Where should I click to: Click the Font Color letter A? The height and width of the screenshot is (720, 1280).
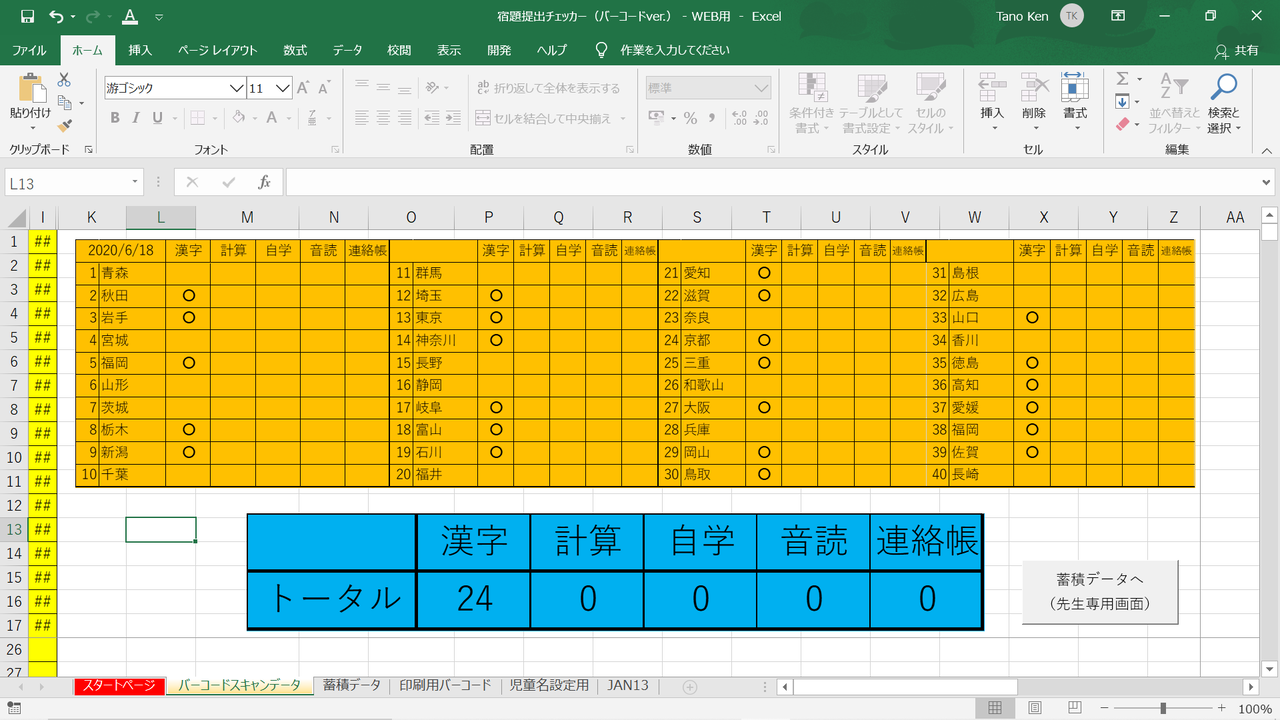pyautogui.click(x=271, y=118)
